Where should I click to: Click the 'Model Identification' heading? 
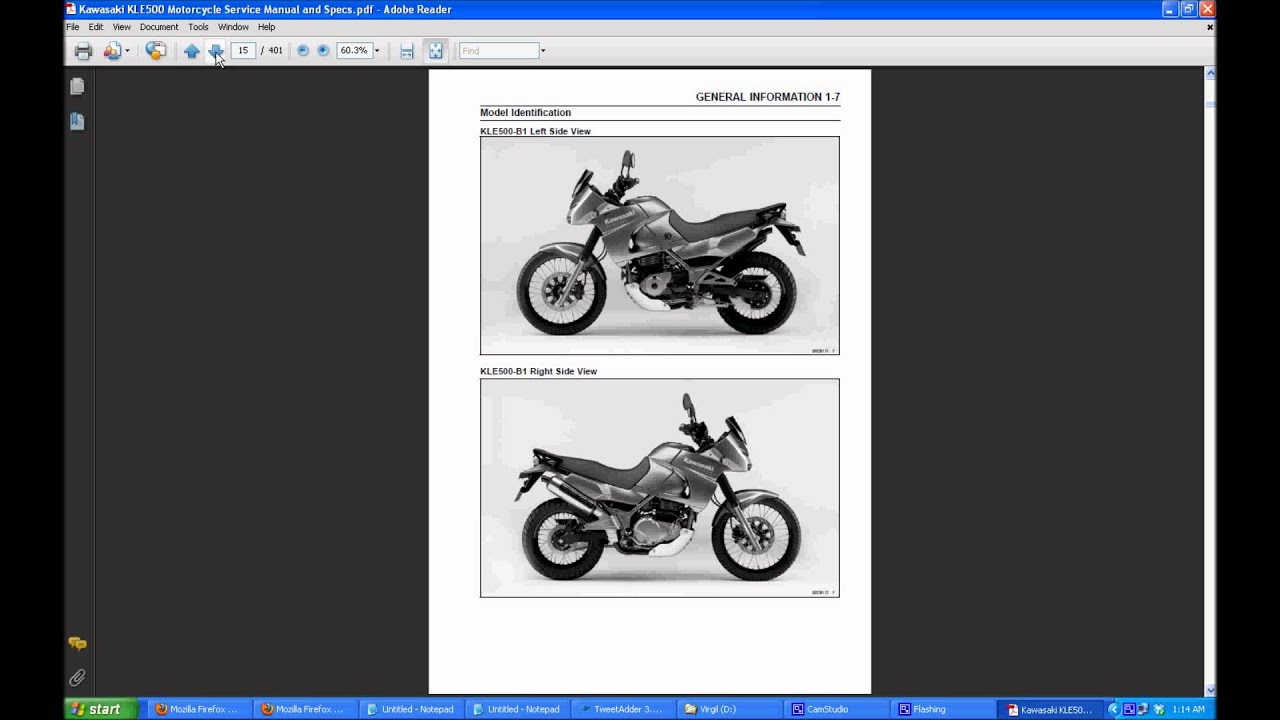pos(525,113)
